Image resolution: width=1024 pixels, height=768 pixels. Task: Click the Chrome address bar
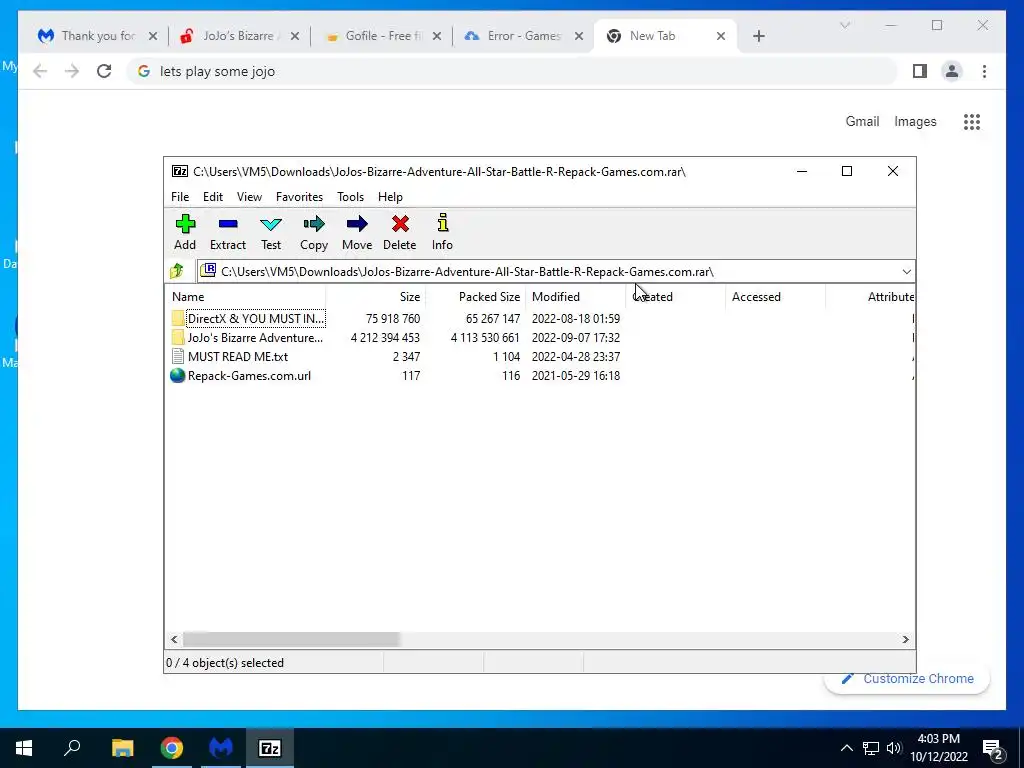coord(513,71)
